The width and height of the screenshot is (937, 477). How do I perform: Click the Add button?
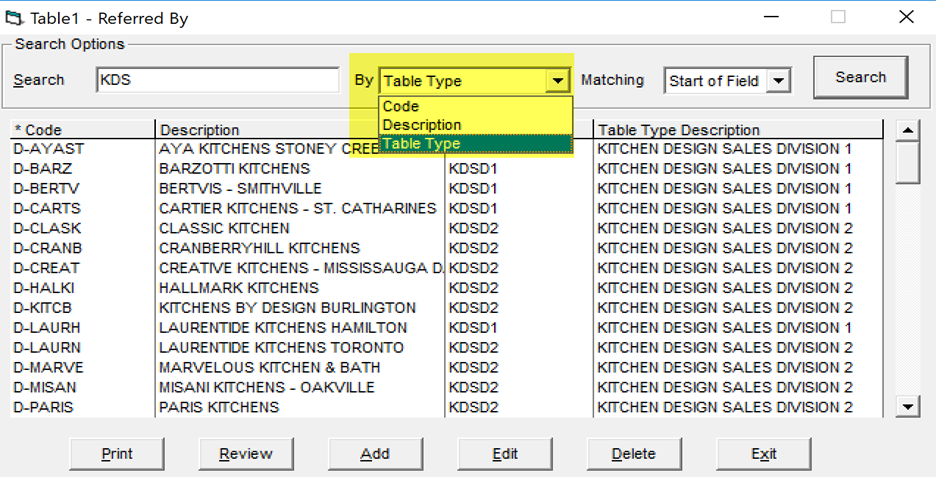pyautogui.click(x=375, y=454)
